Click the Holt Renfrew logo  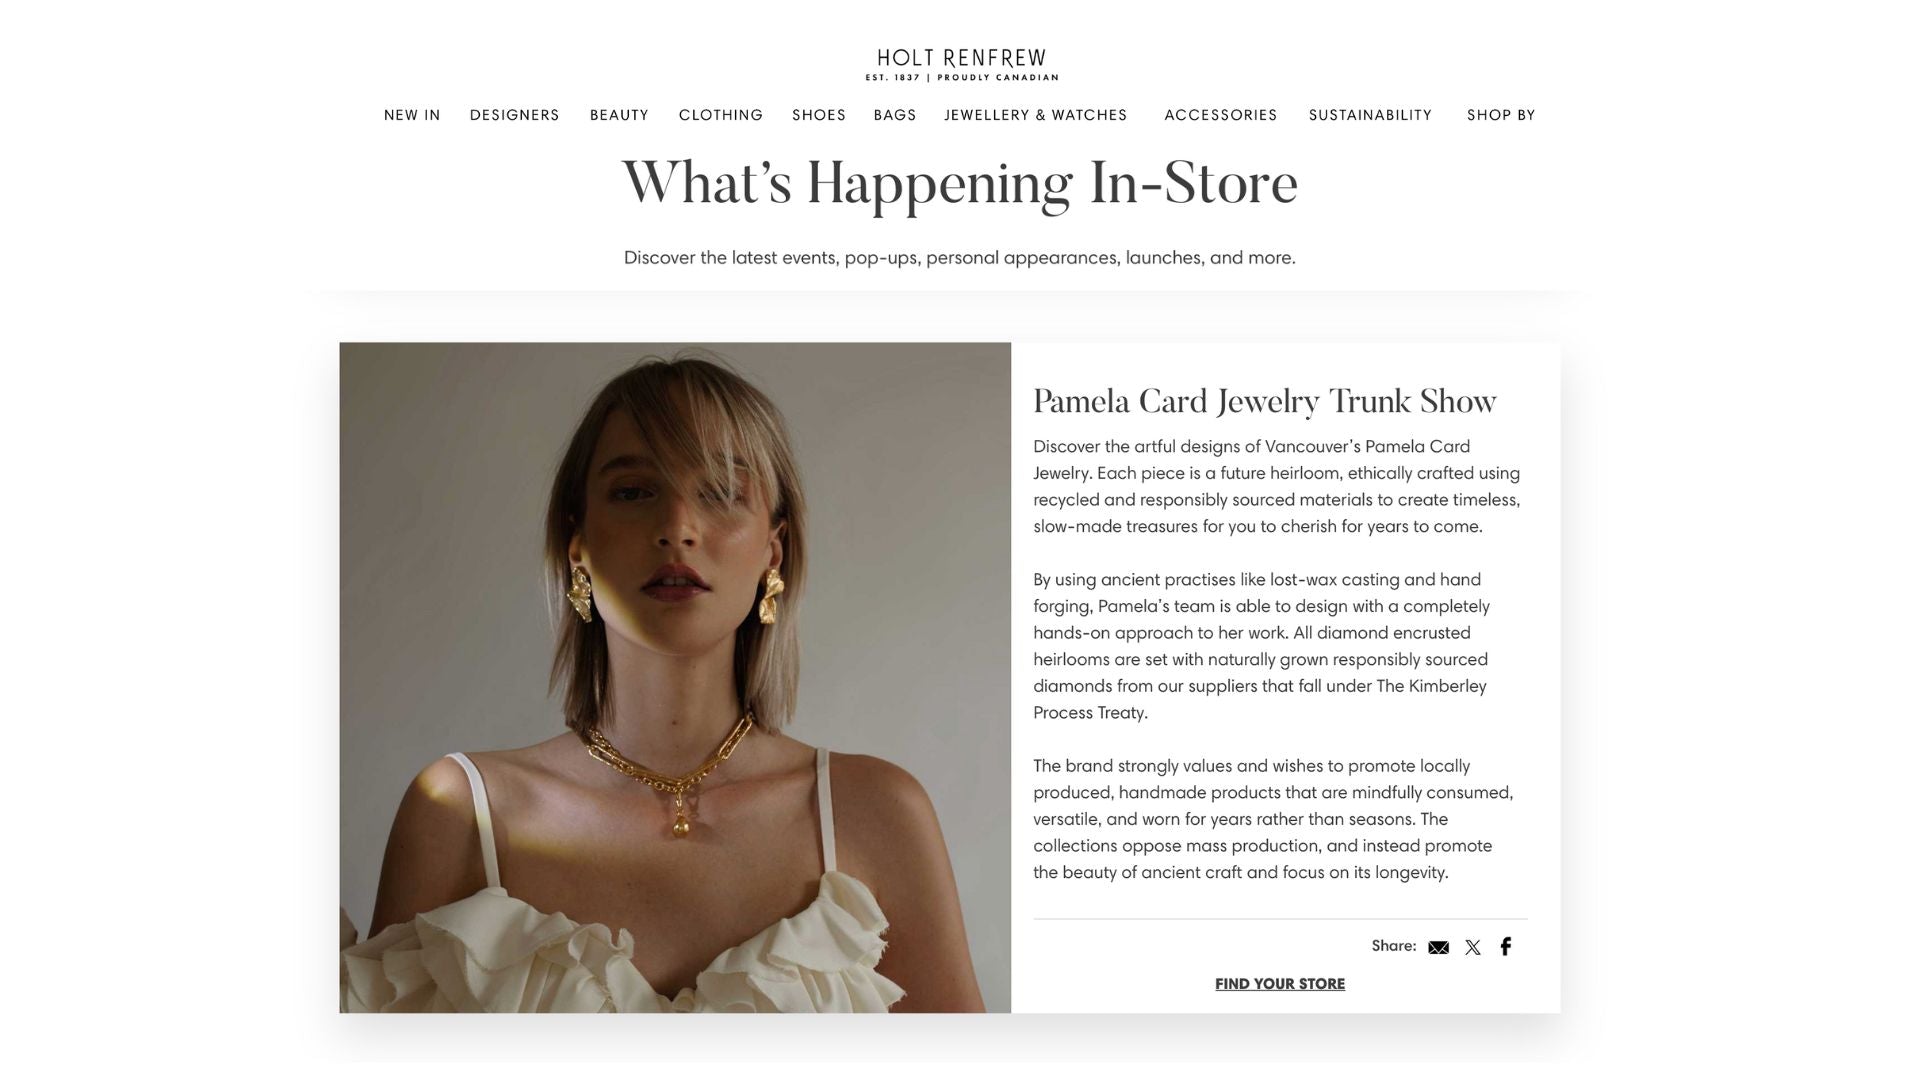pos(961,65)
